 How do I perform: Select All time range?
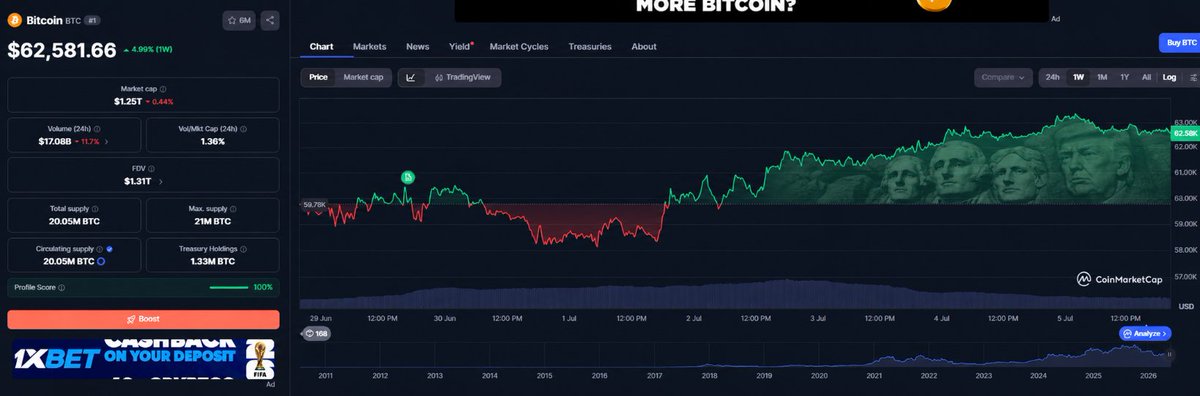coord(1146,77)
